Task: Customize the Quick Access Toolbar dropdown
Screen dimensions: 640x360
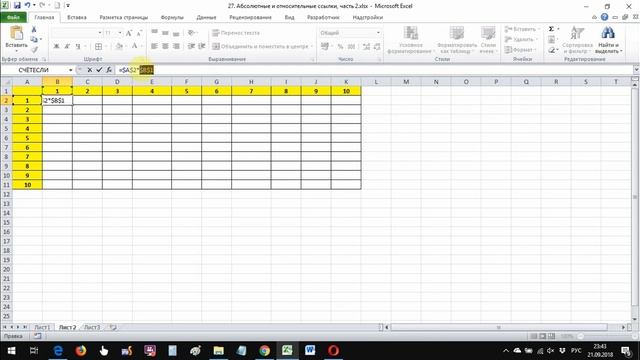Action: click(68, 6)
